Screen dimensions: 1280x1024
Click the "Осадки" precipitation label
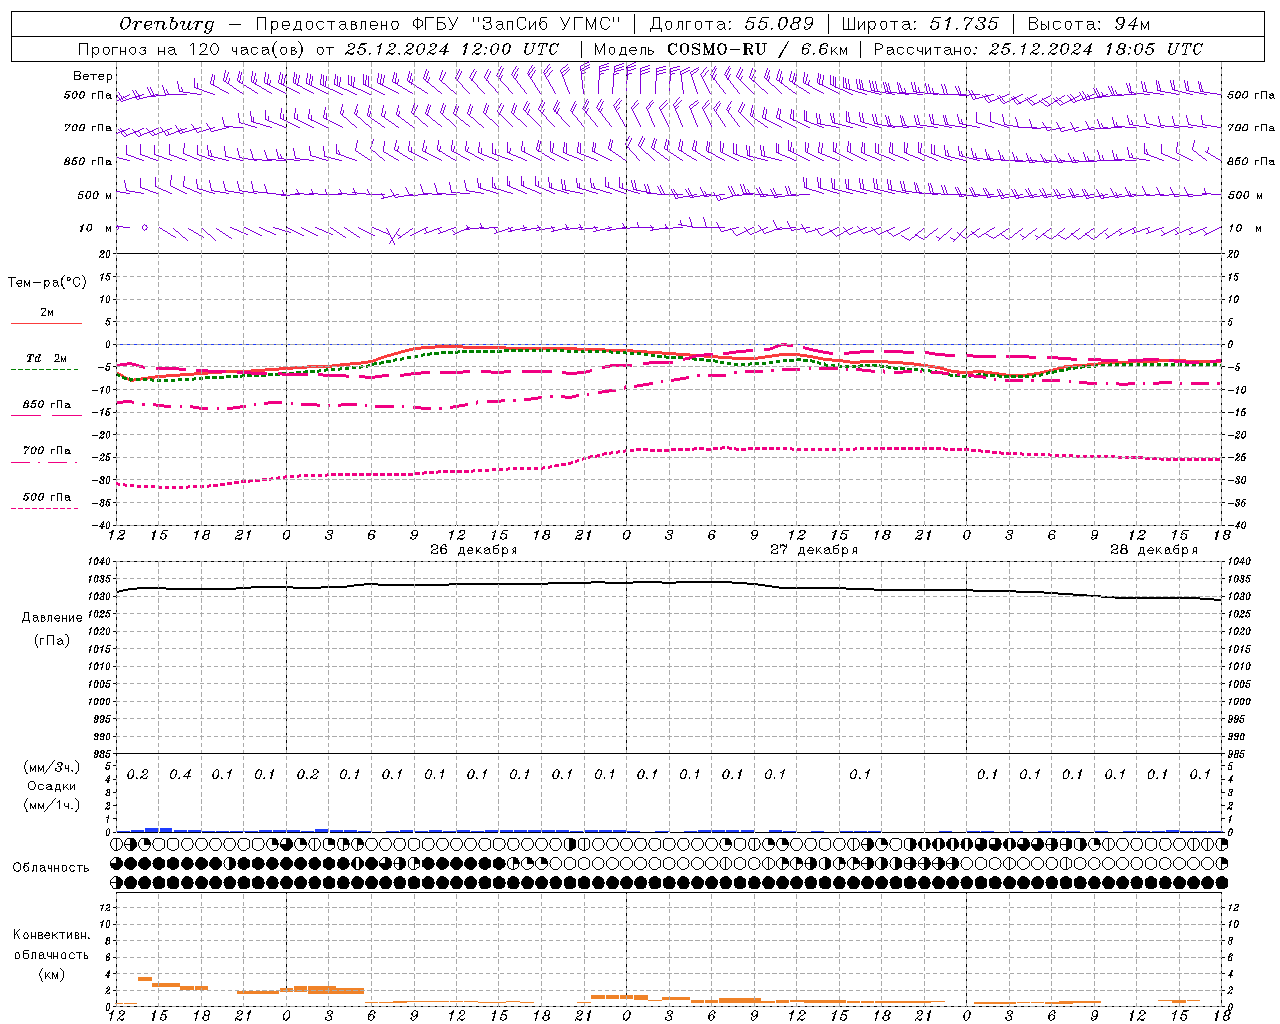point(52,786)
